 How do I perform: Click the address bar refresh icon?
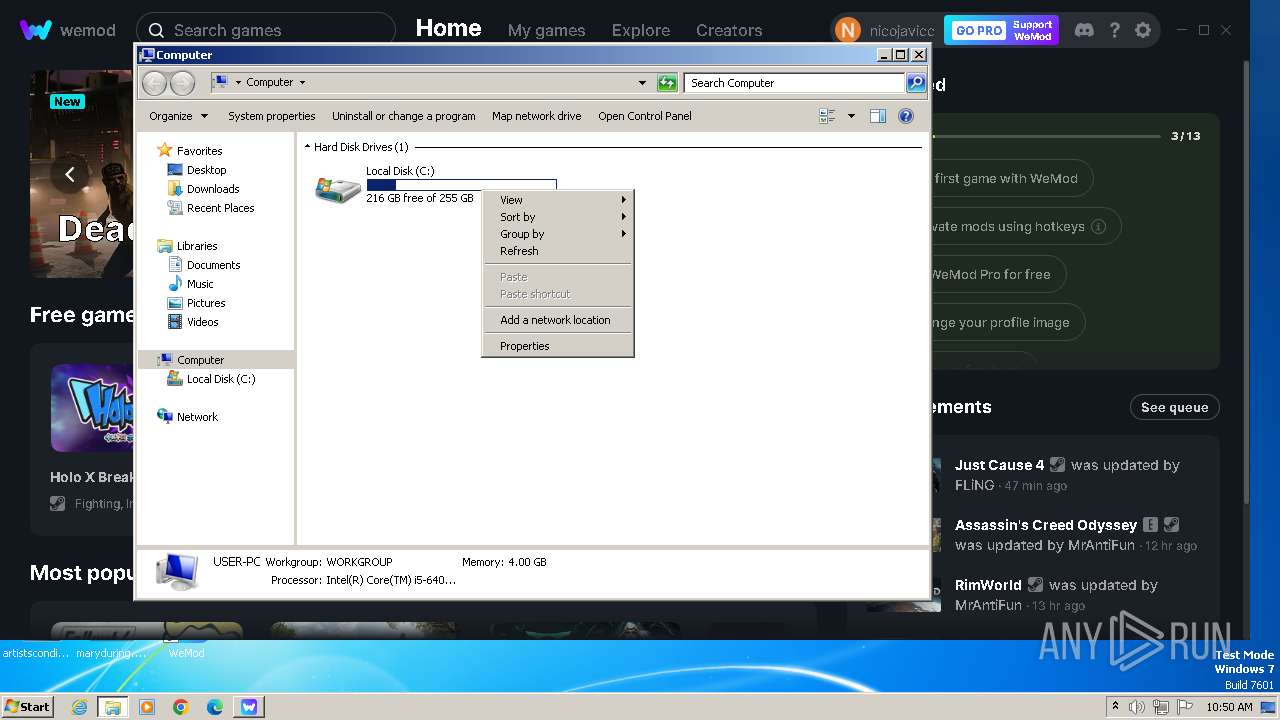click(667, 83)
